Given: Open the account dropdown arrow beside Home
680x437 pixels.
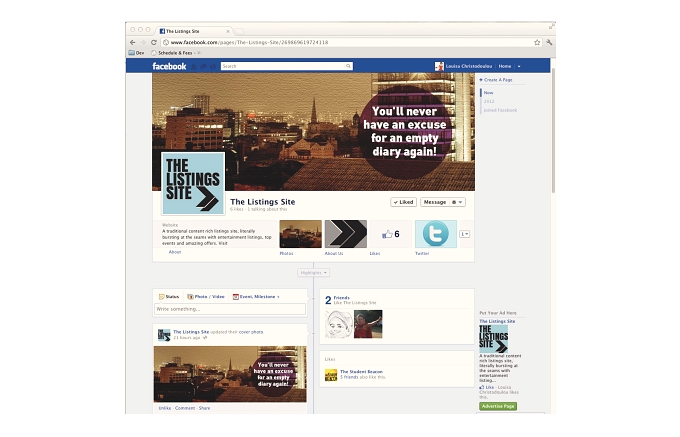Looking at the screenshot, I should coord(519,66).
